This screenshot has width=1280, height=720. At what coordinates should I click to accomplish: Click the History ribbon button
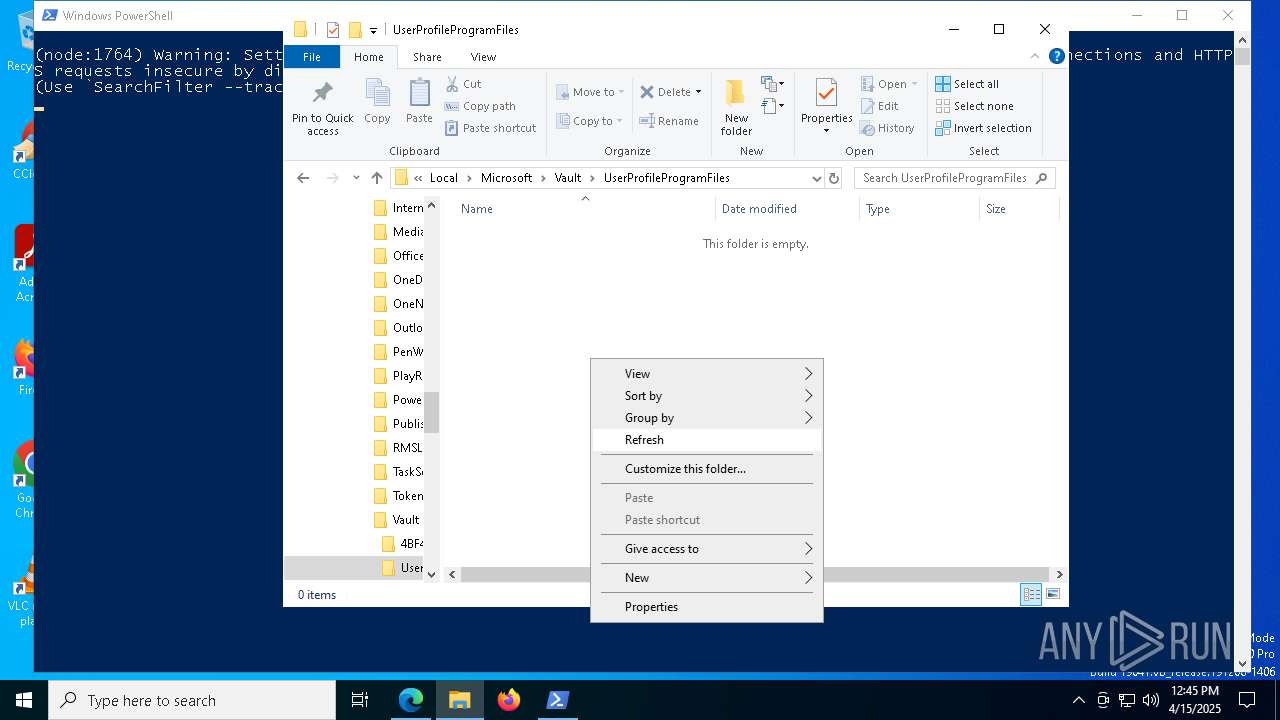click(886, 128)
